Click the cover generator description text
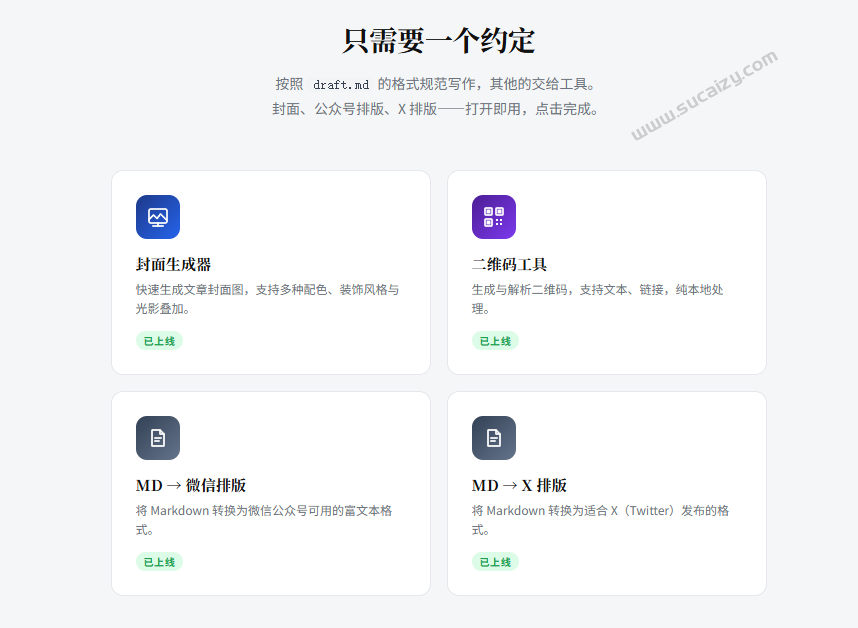This screenshot has height=628, width=858. click(x=268, y=299)
